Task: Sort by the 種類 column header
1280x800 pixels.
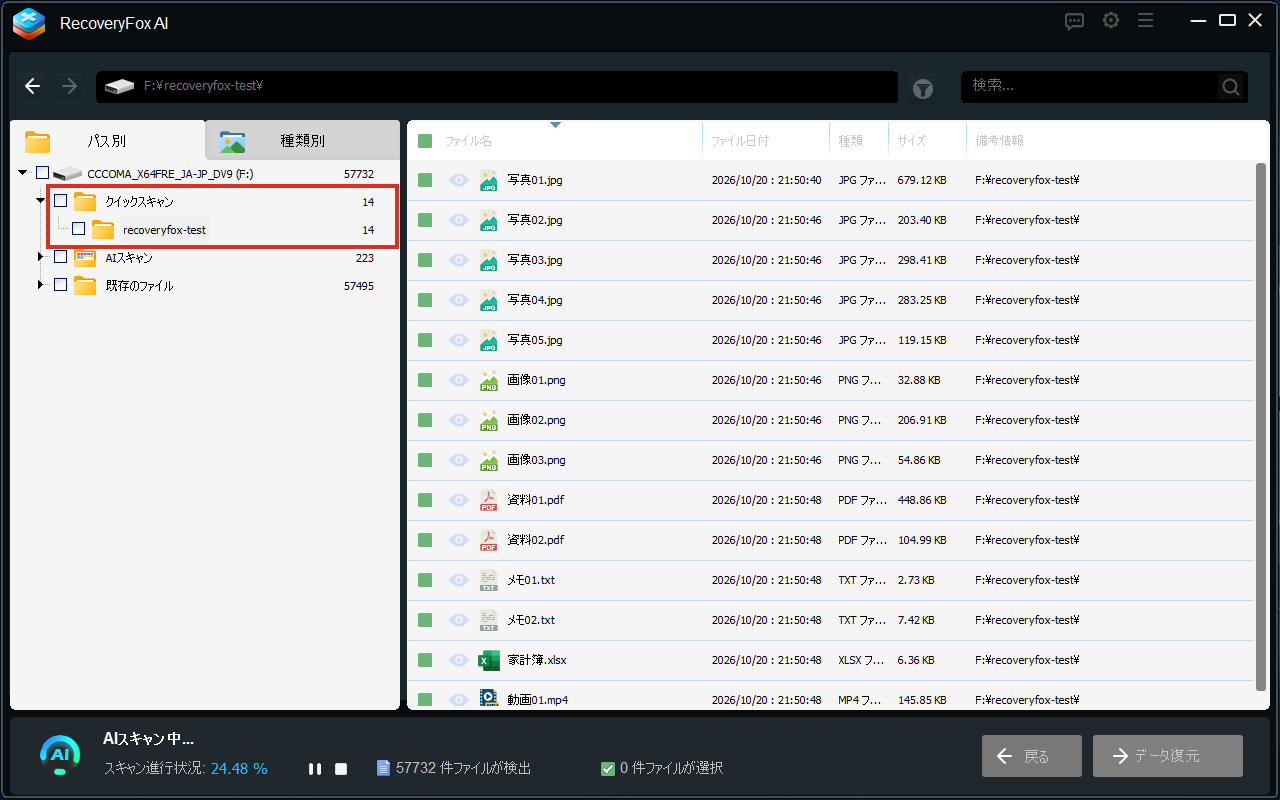Action: click(x=859, y=141)
